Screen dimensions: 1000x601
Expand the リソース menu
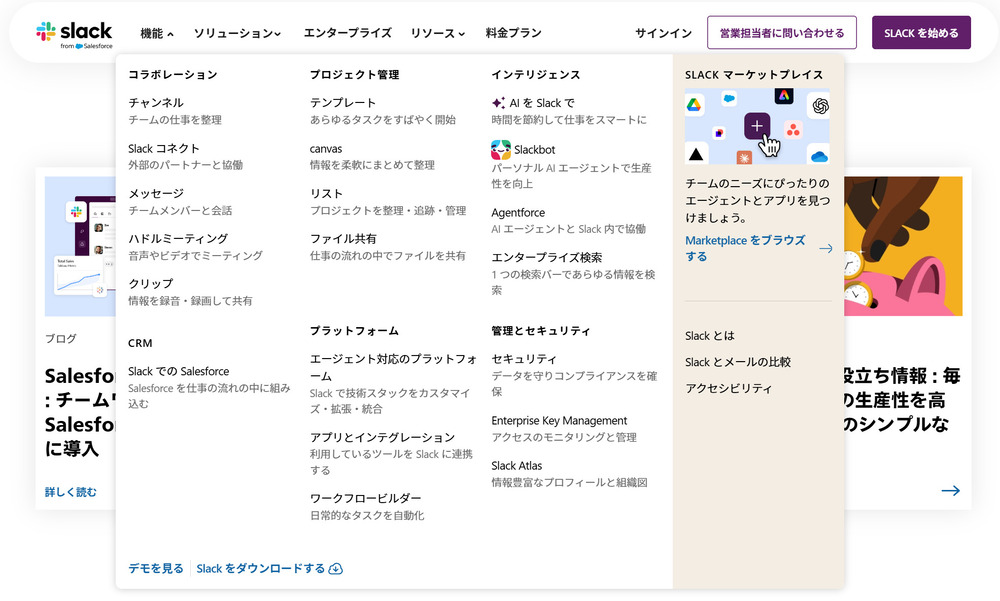pos(437,32)
